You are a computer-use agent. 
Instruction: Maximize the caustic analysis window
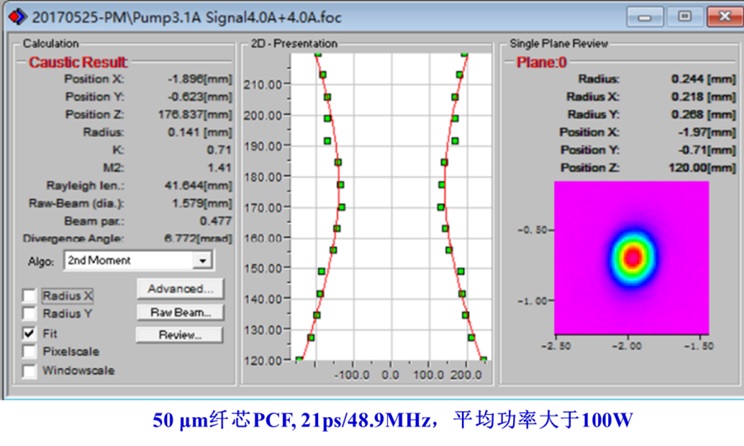(x=684, y=16)
